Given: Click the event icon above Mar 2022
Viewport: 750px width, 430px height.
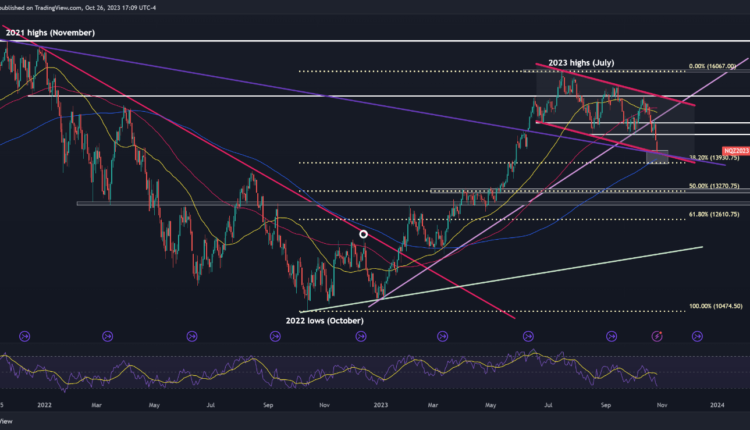Looking at the screenshot, I should coord(107,335).
